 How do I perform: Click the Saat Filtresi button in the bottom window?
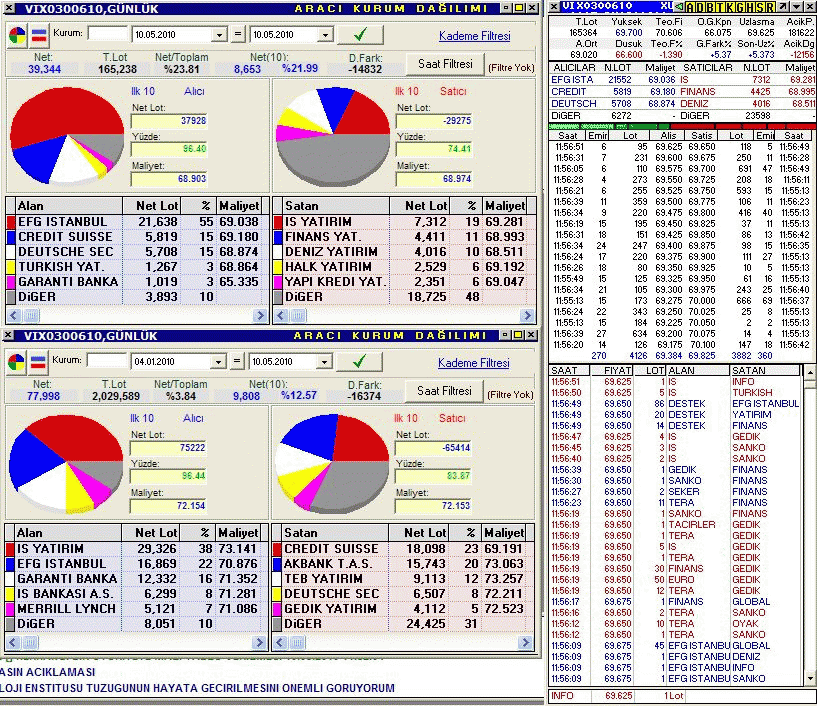pos(444,391)
